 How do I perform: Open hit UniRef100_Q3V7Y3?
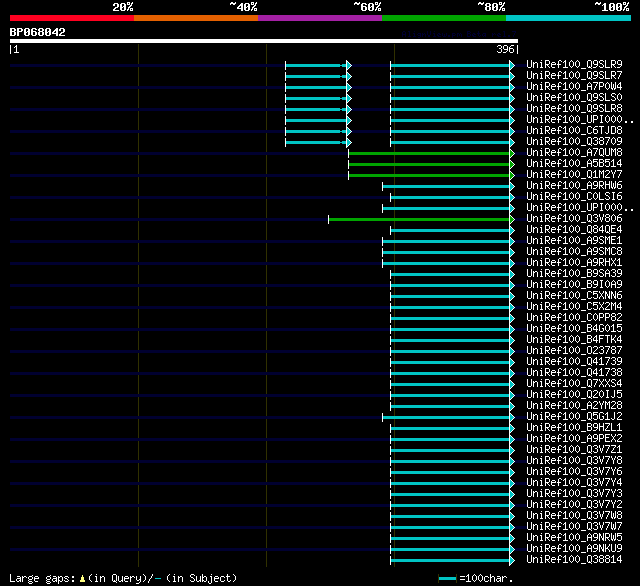[x=574, y=494]
